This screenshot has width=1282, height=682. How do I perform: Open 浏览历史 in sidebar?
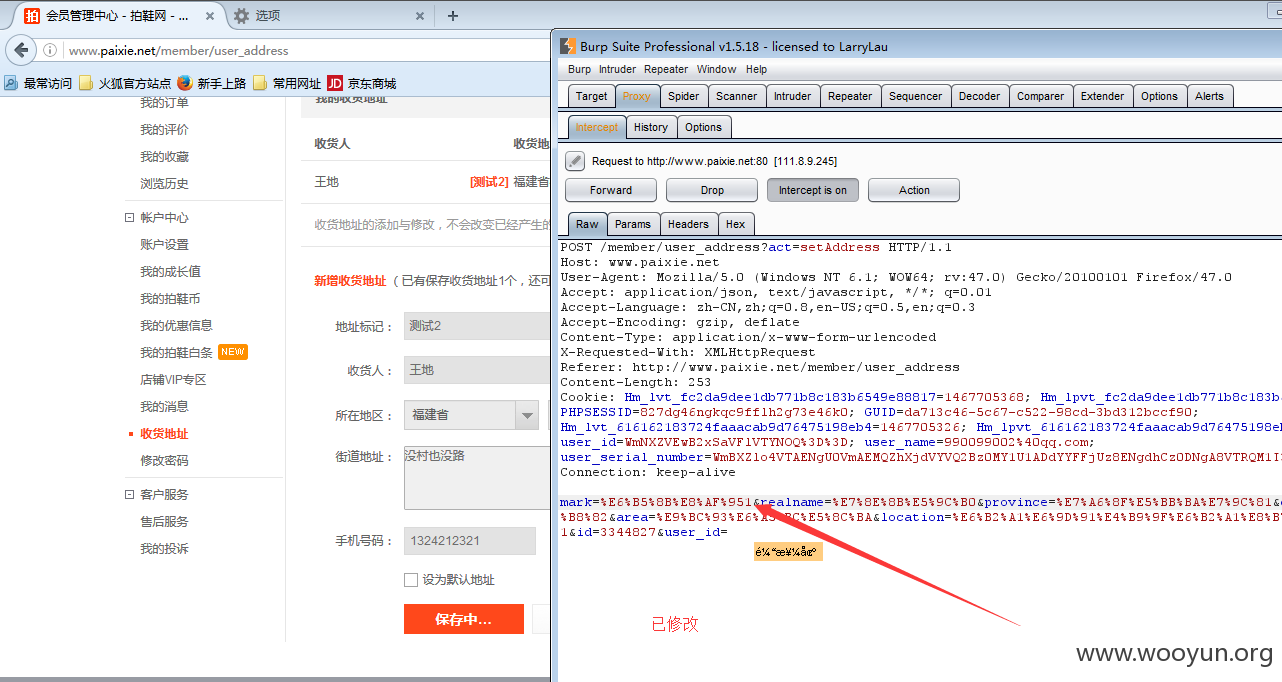click(x=164, y=183)
